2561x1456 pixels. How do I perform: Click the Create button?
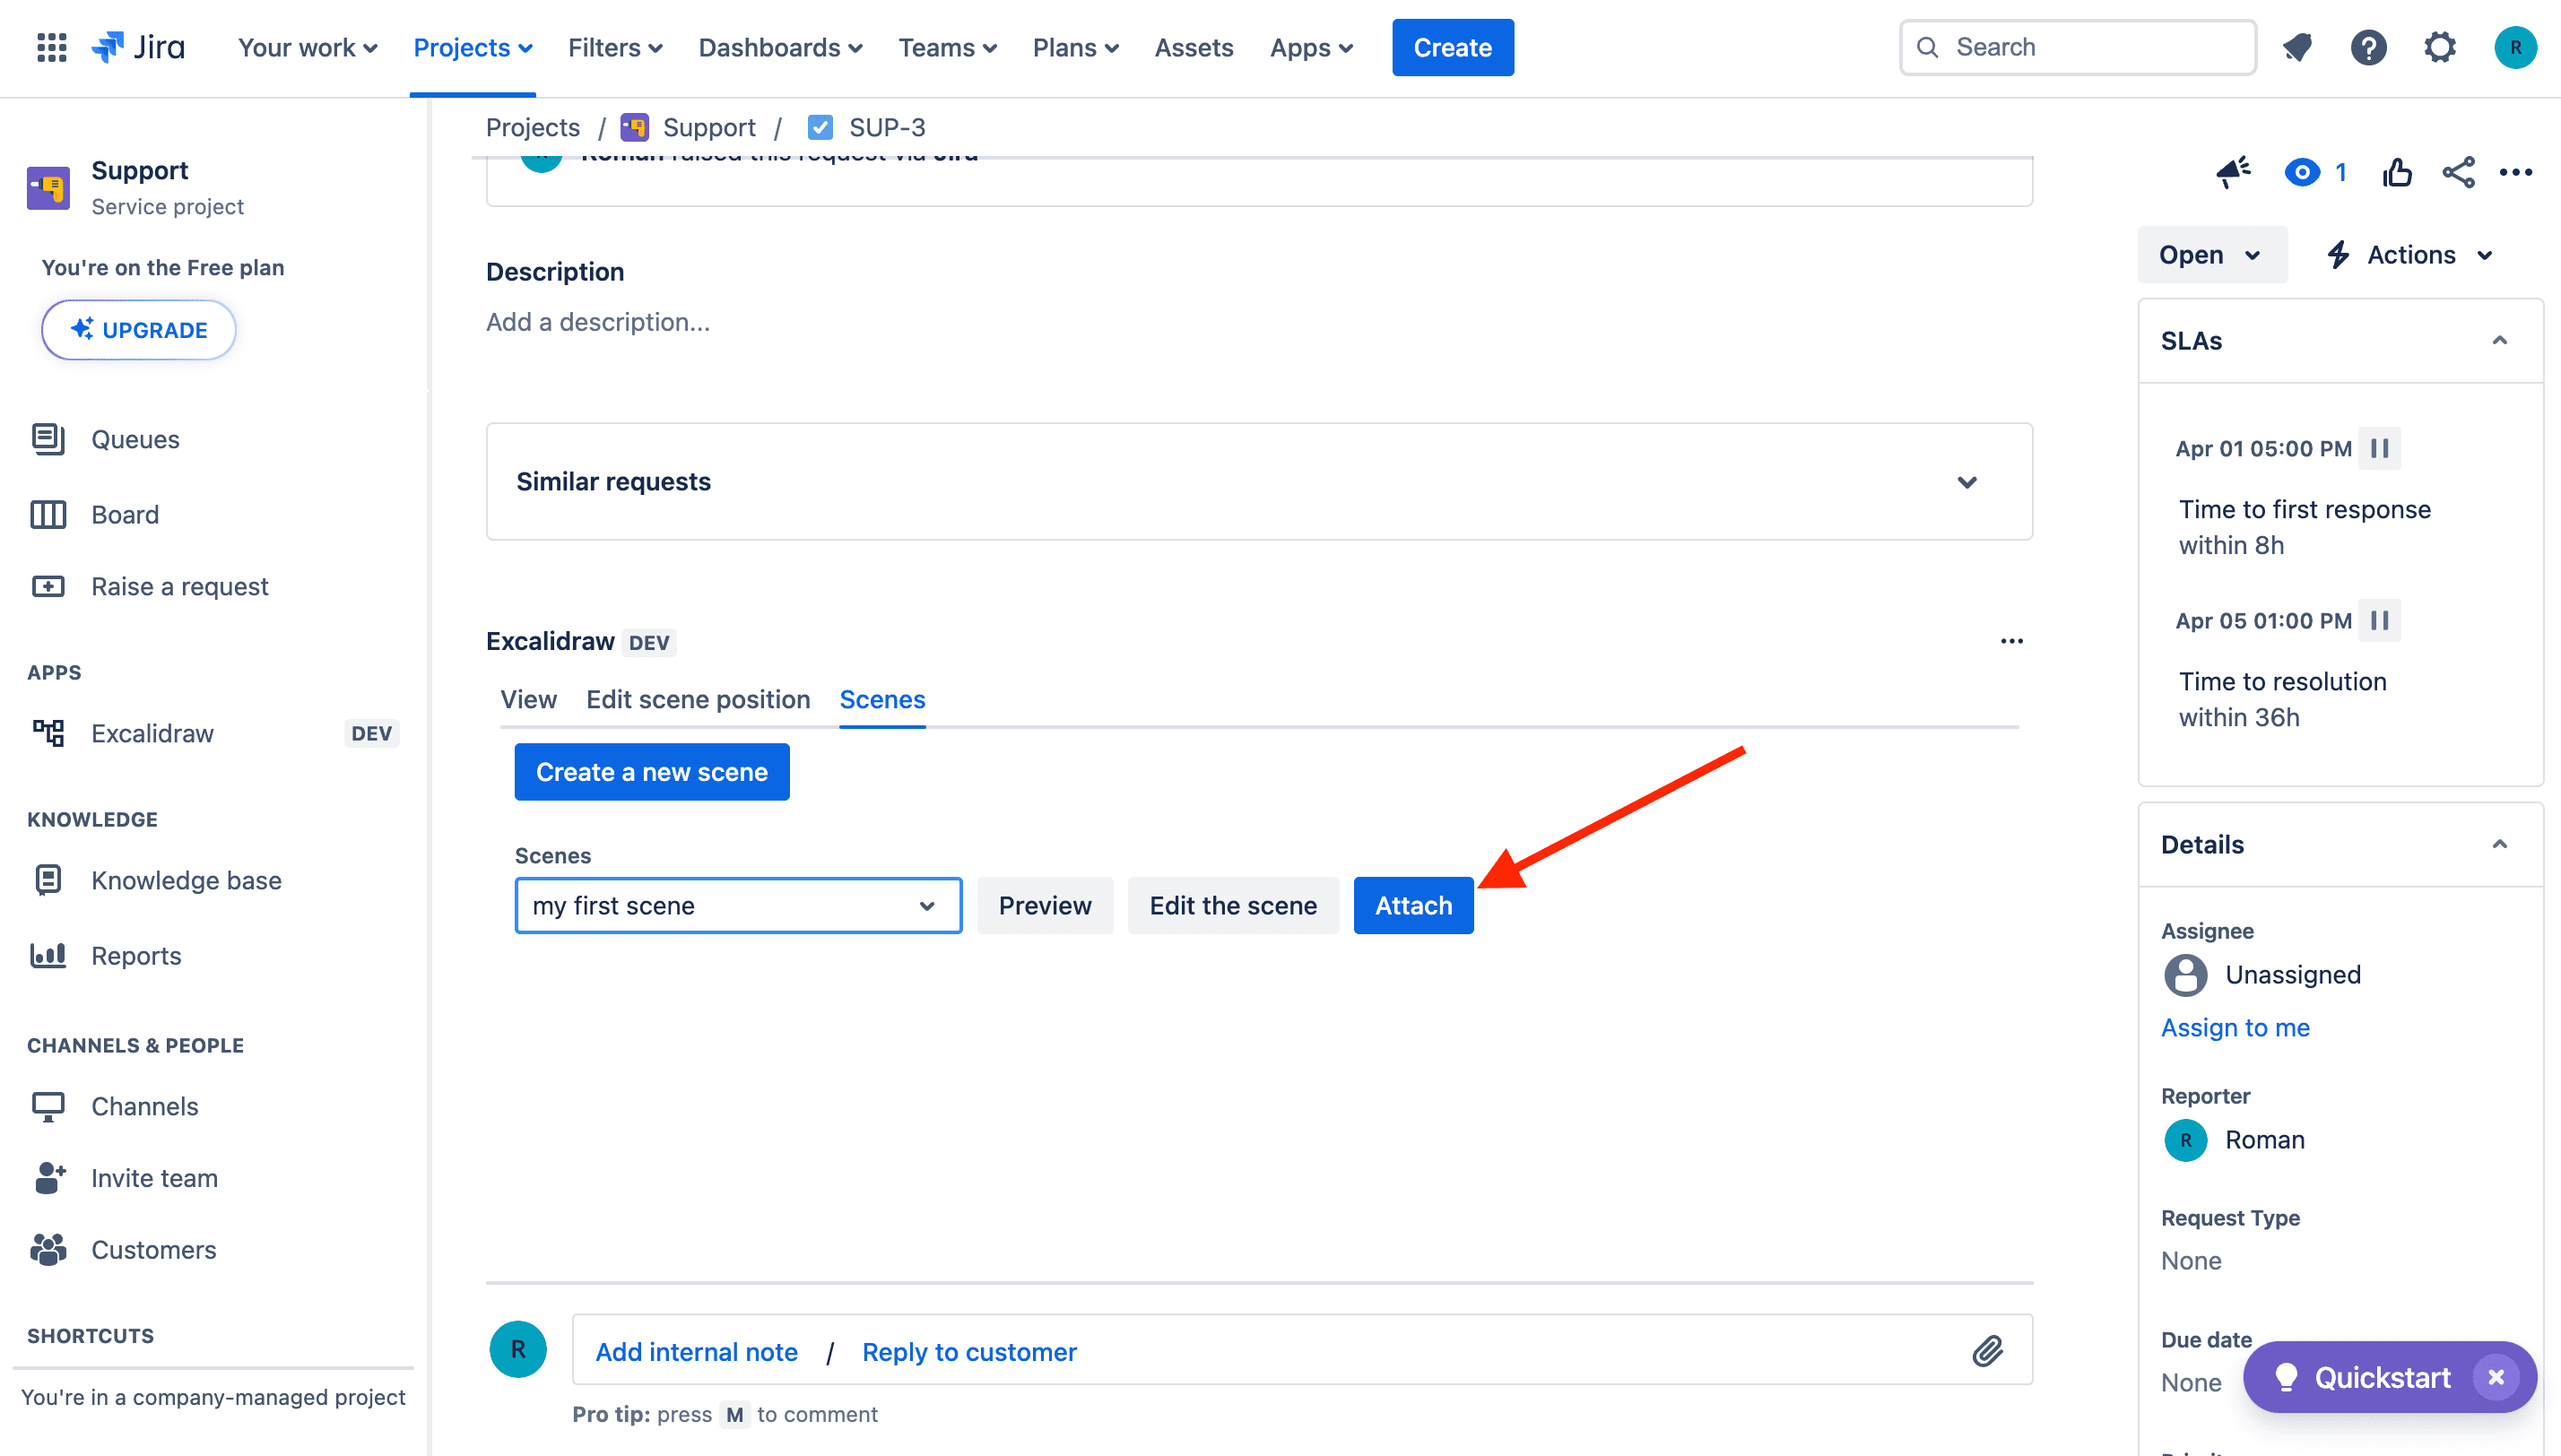pyautogui.click(x=1452, y=47)
